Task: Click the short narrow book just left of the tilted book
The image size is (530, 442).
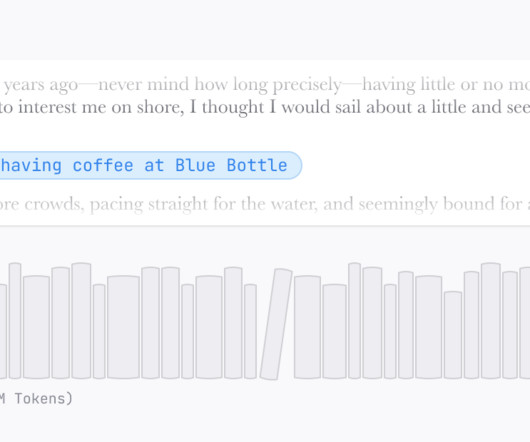Action: [250, 331]
